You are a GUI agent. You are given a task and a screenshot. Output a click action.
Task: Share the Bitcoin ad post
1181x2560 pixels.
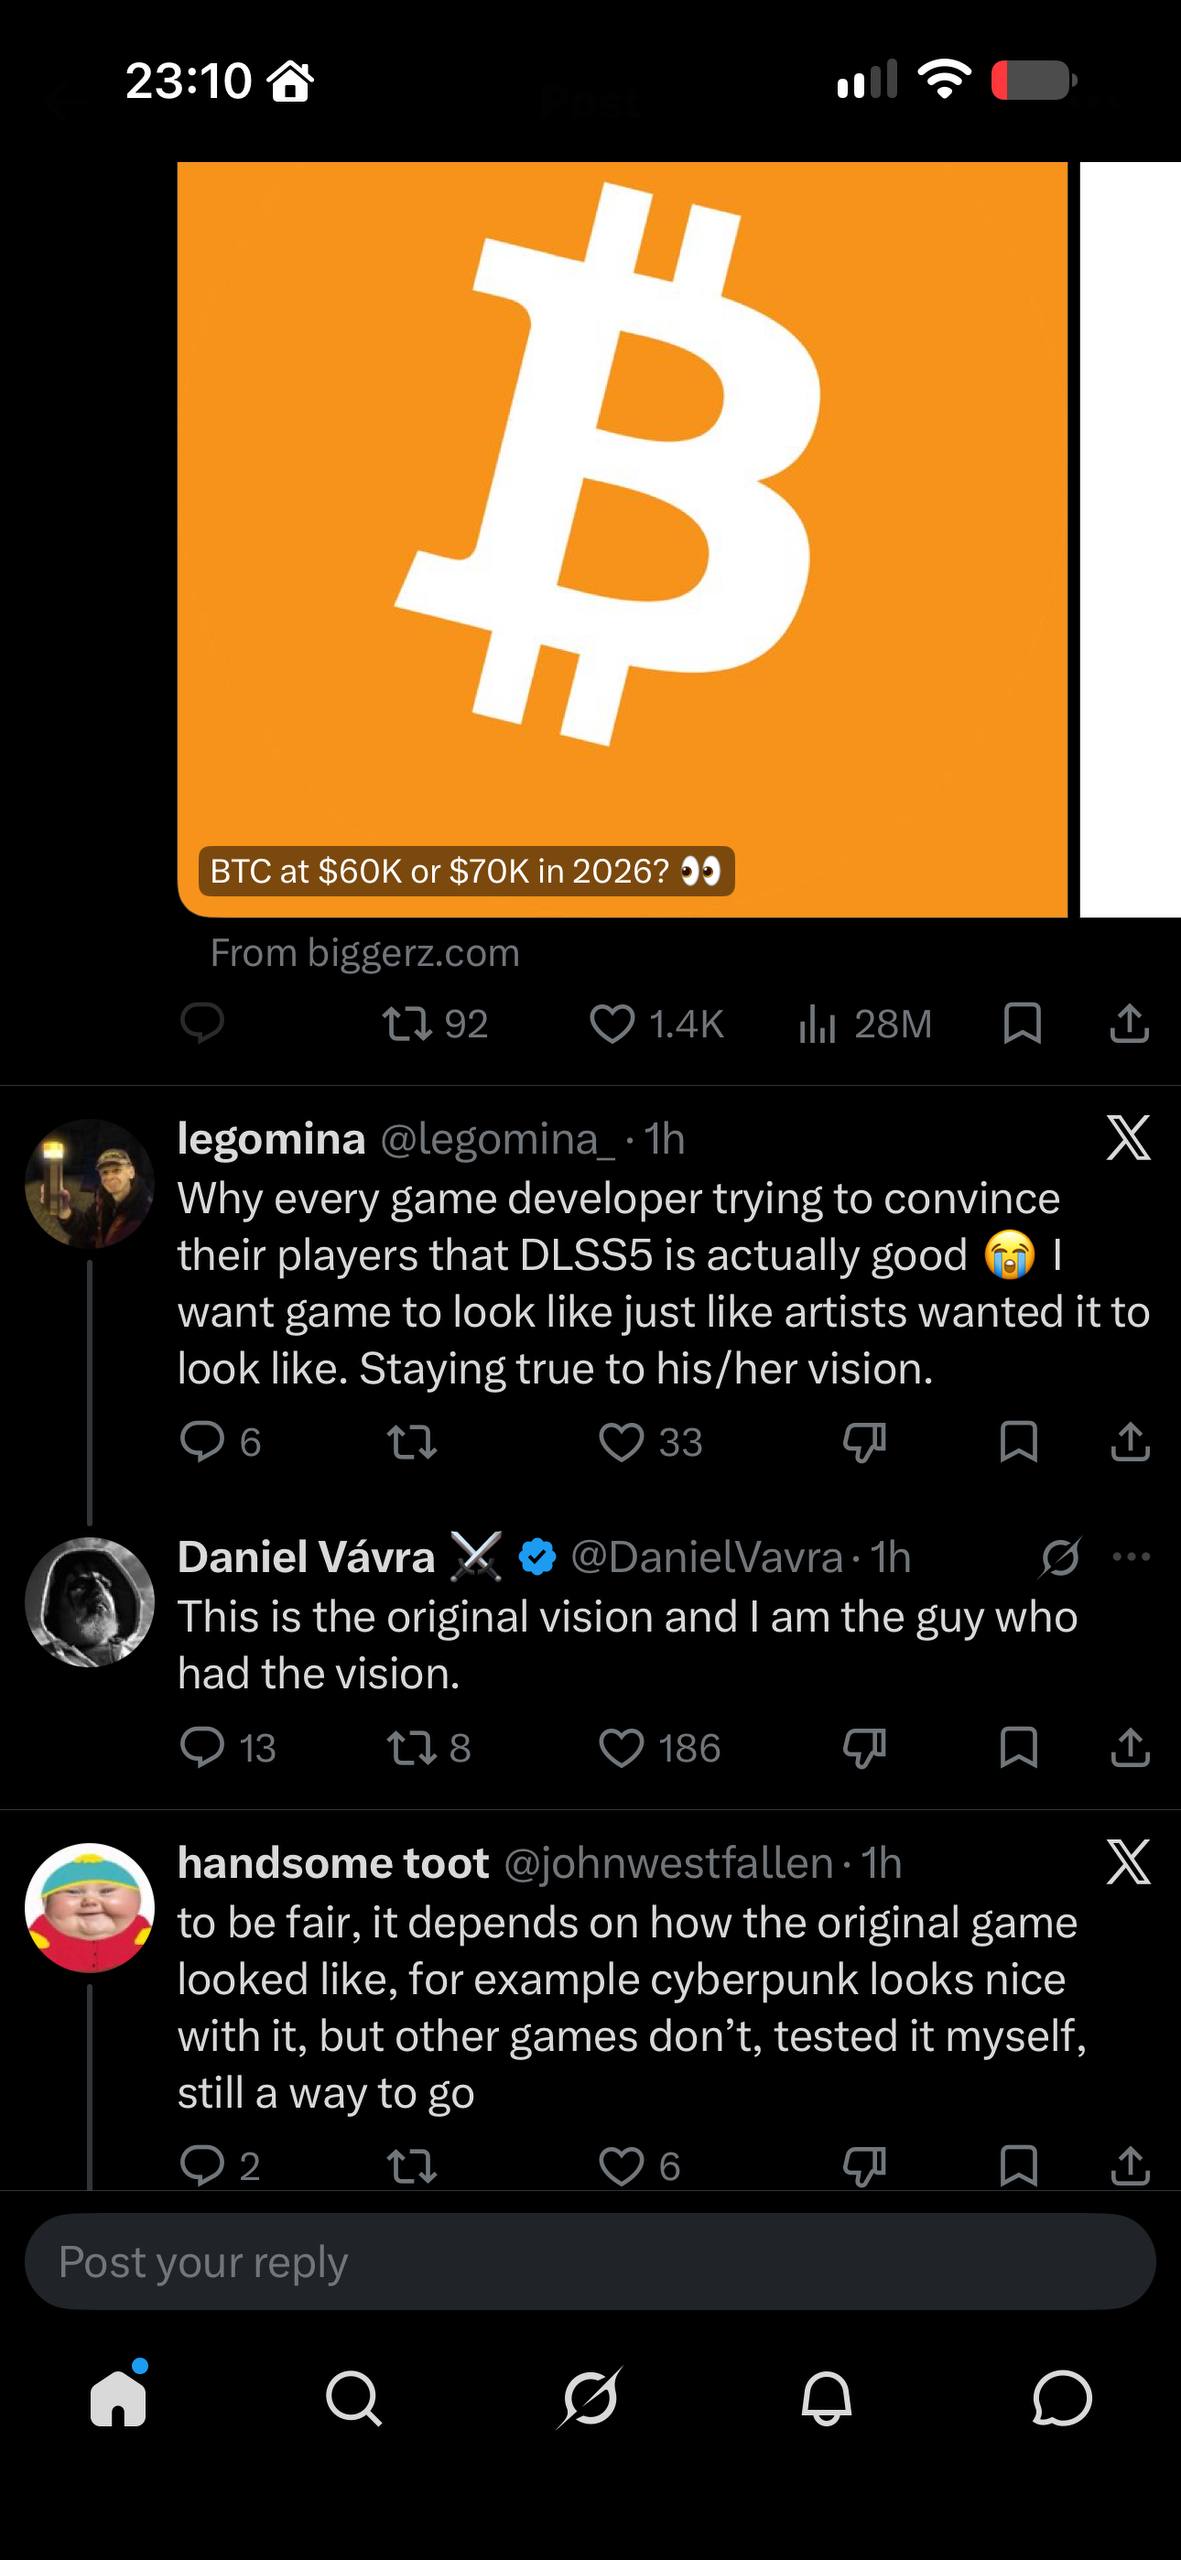coord(1129,1024)
